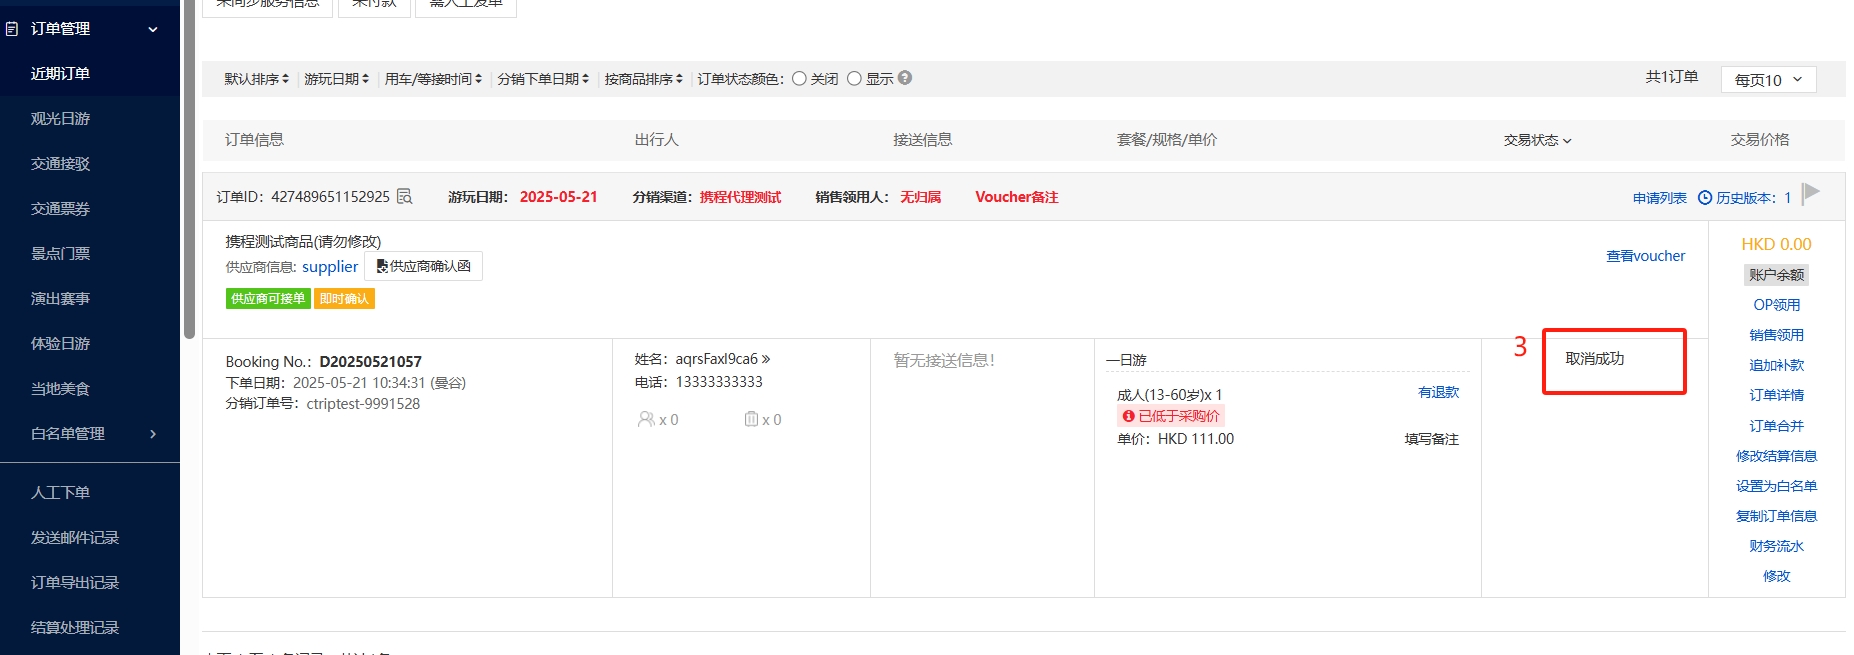Open 近期订单 in the sidebar
The height and width of the screenshot is (655, 1854).
click(60, 74)
